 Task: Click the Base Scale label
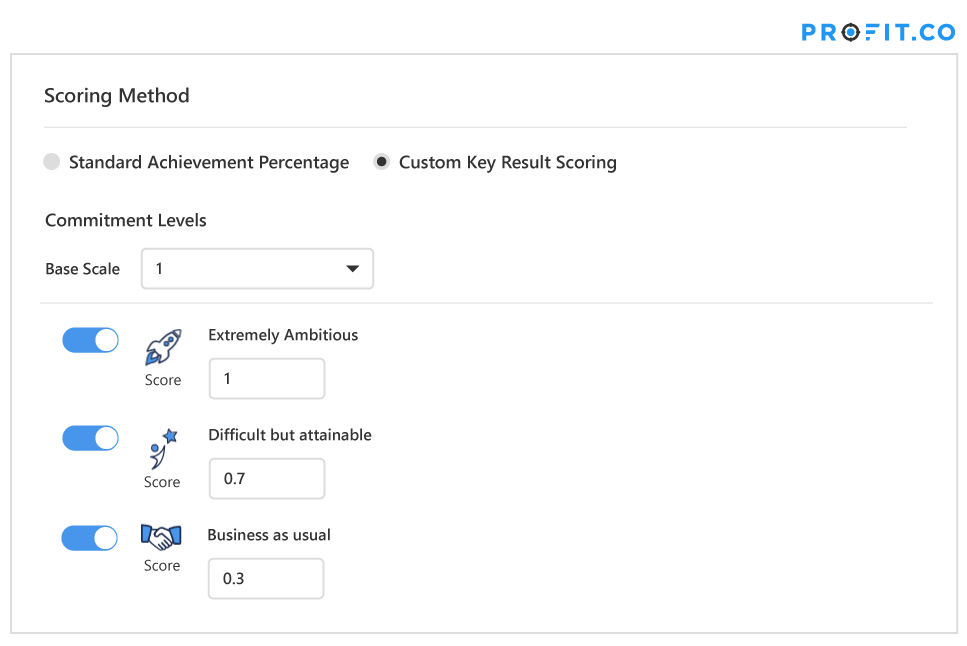click(x=83, y=269)
